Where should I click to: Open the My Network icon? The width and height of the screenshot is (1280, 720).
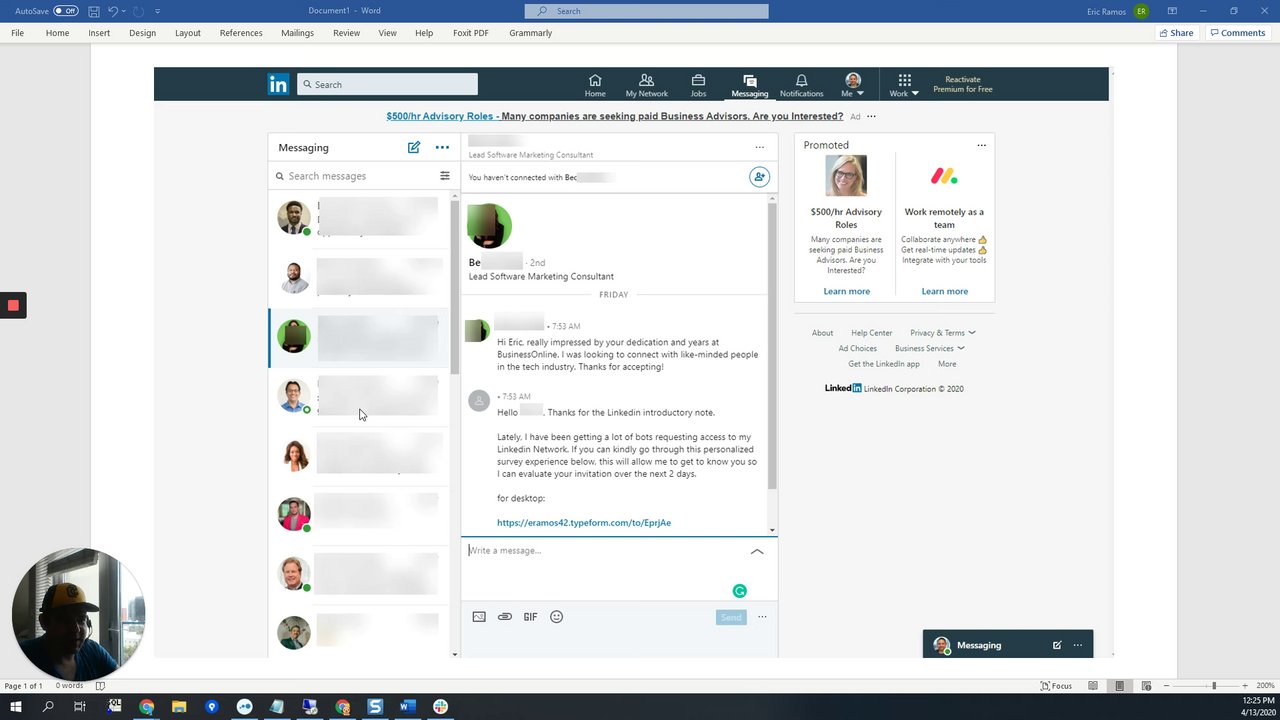pos(646,85)
